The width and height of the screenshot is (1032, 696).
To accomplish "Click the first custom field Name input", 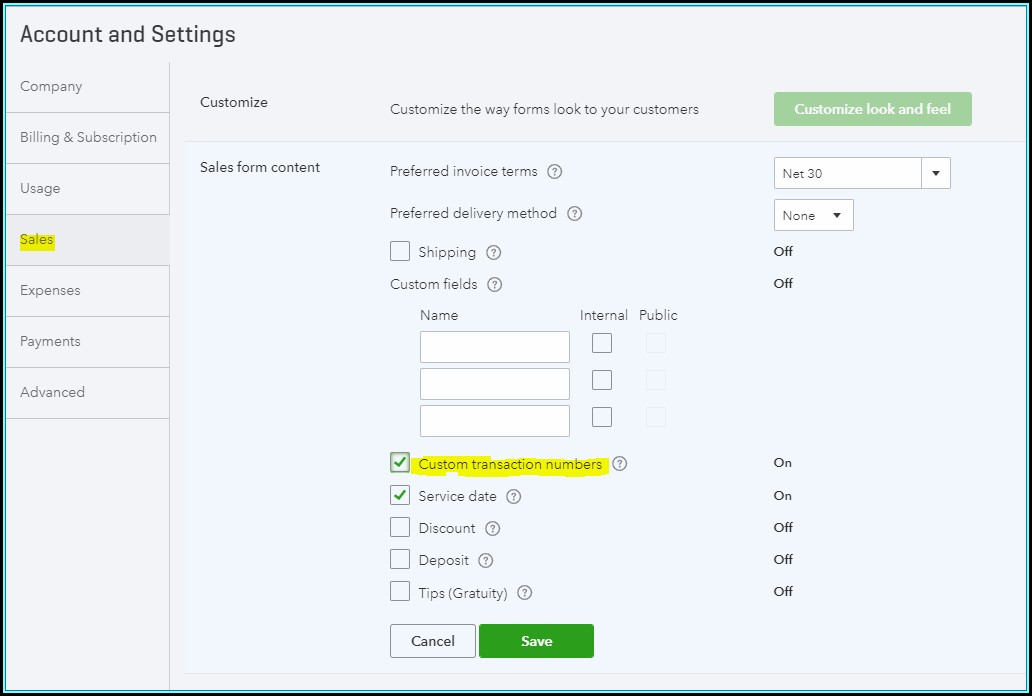I will click(494, 347).
